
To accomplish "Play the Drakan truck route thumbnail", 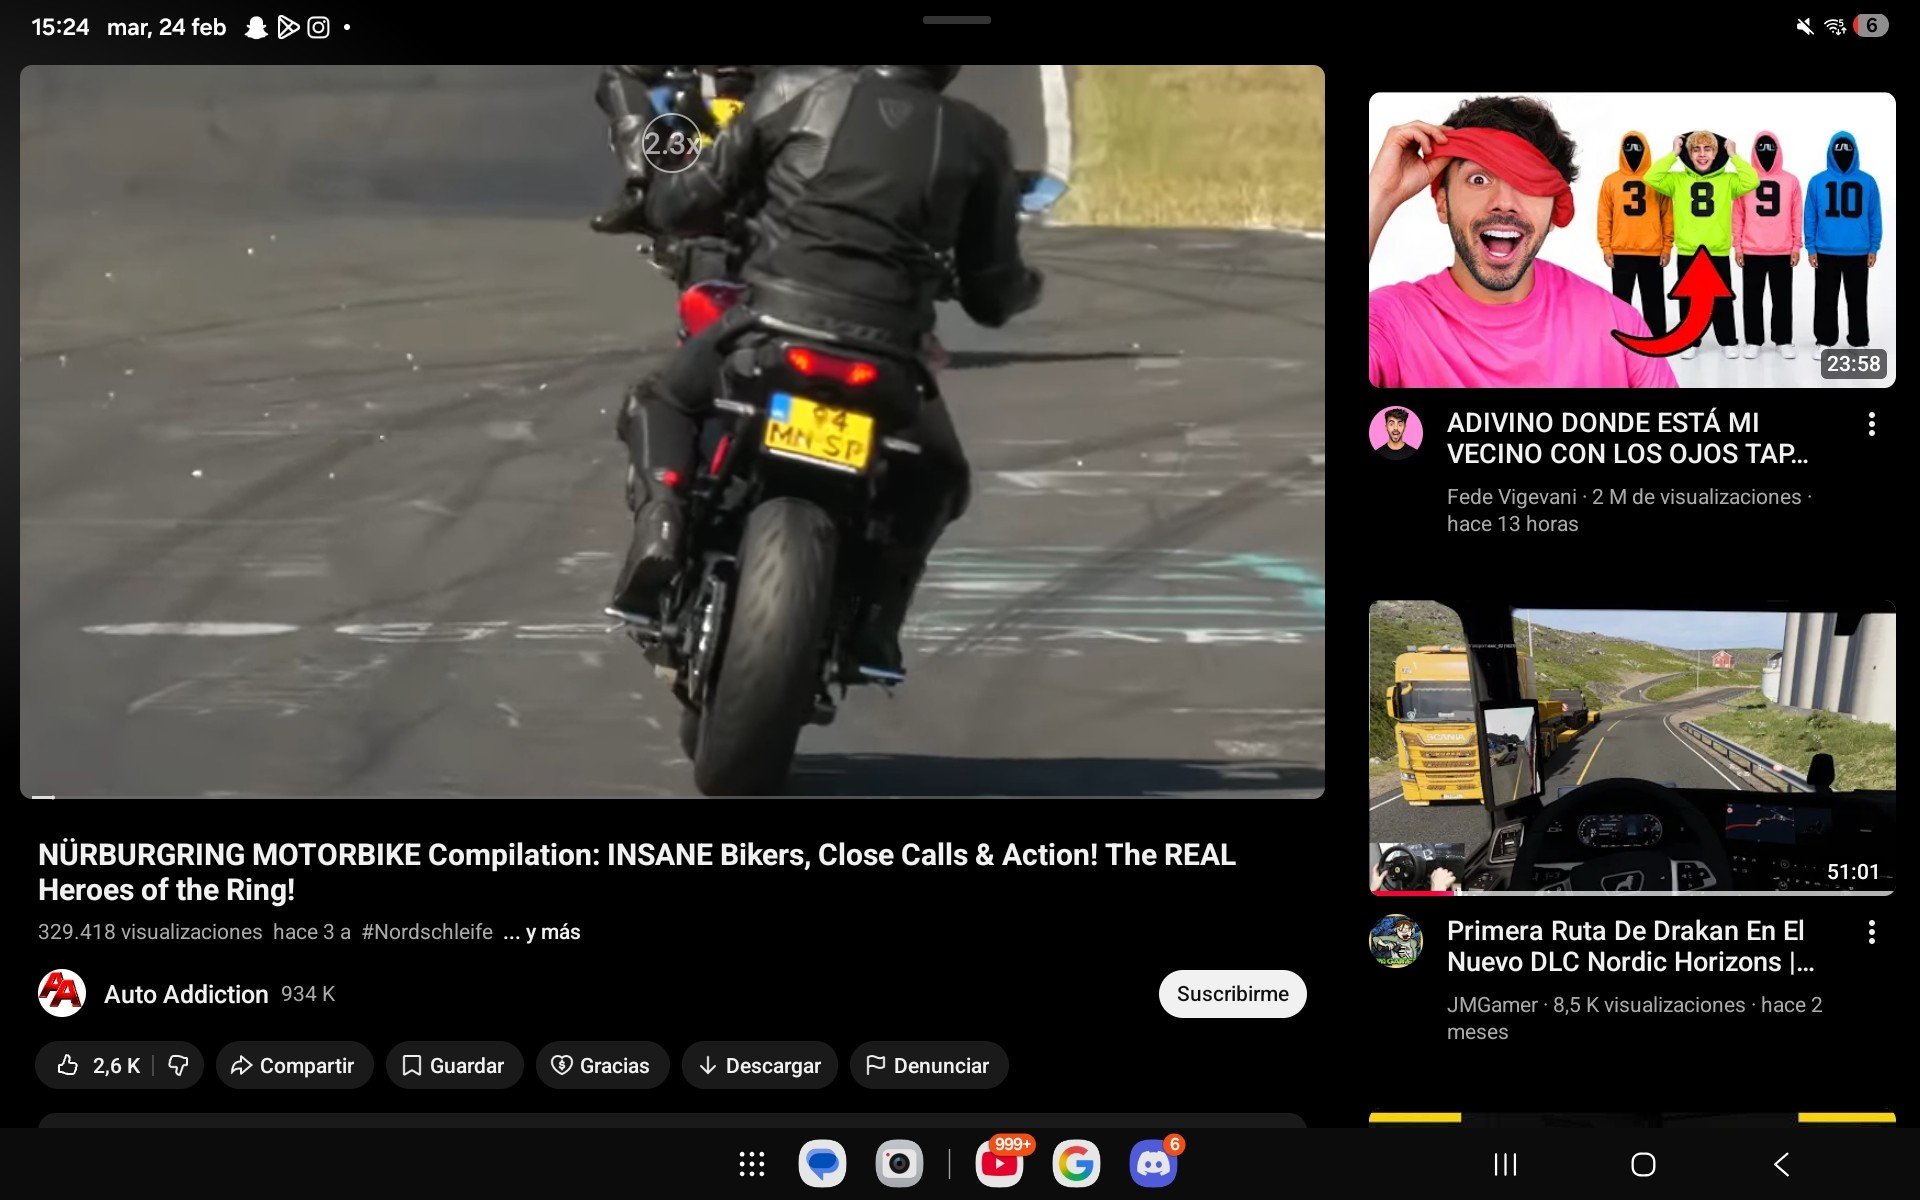I will 1631,747.
